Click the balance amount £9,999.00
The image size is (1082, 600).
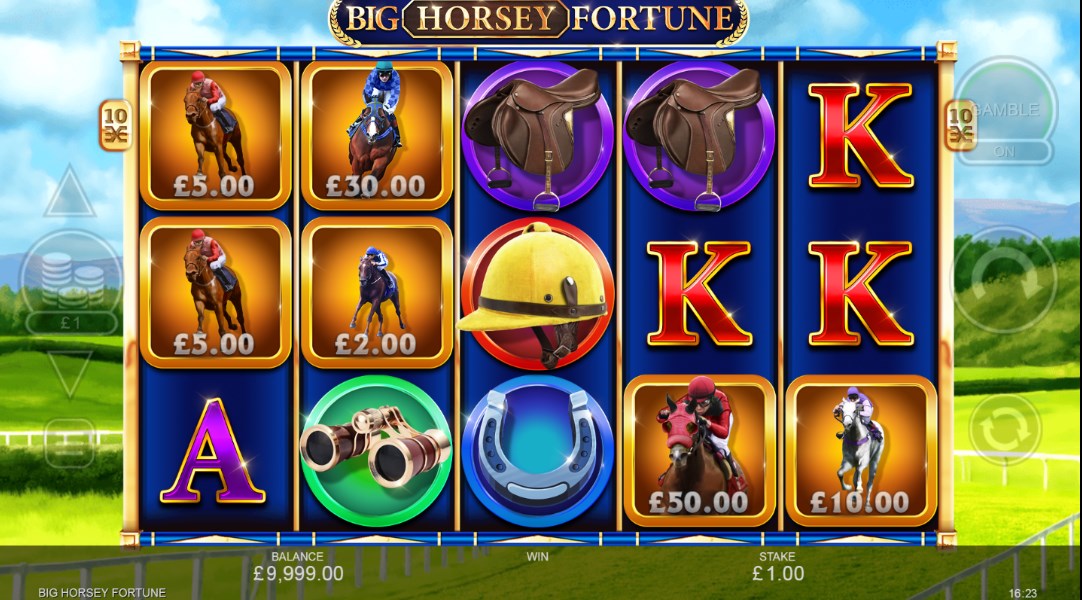click(x=298, y=573)
